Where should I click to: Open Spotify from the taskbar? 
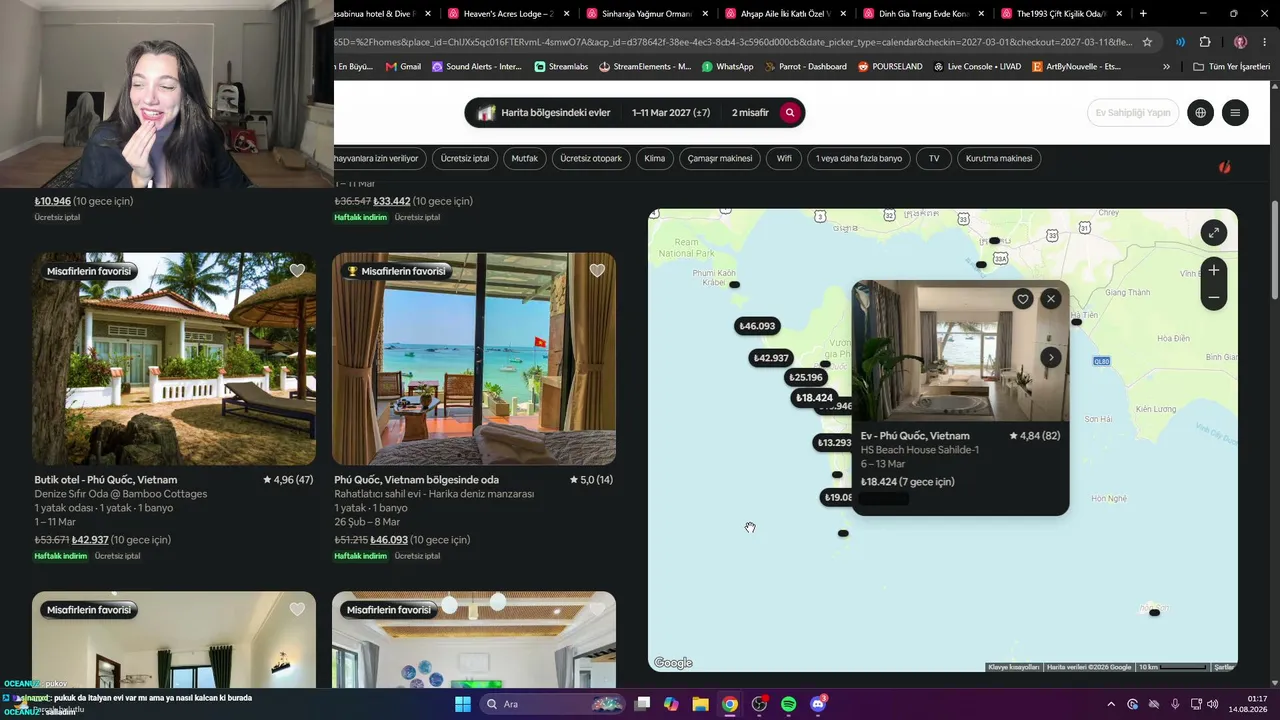[788, 704]
